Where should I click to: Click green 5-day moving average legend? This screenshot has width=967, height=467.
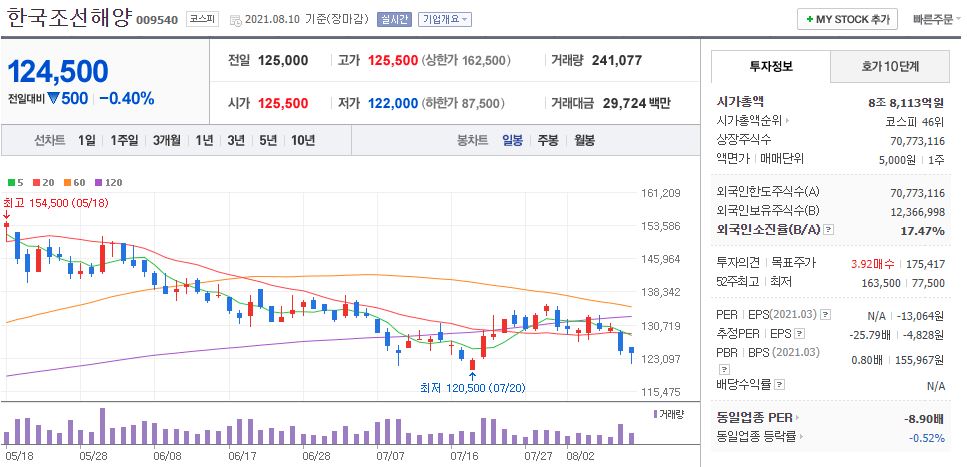point(15,183)
